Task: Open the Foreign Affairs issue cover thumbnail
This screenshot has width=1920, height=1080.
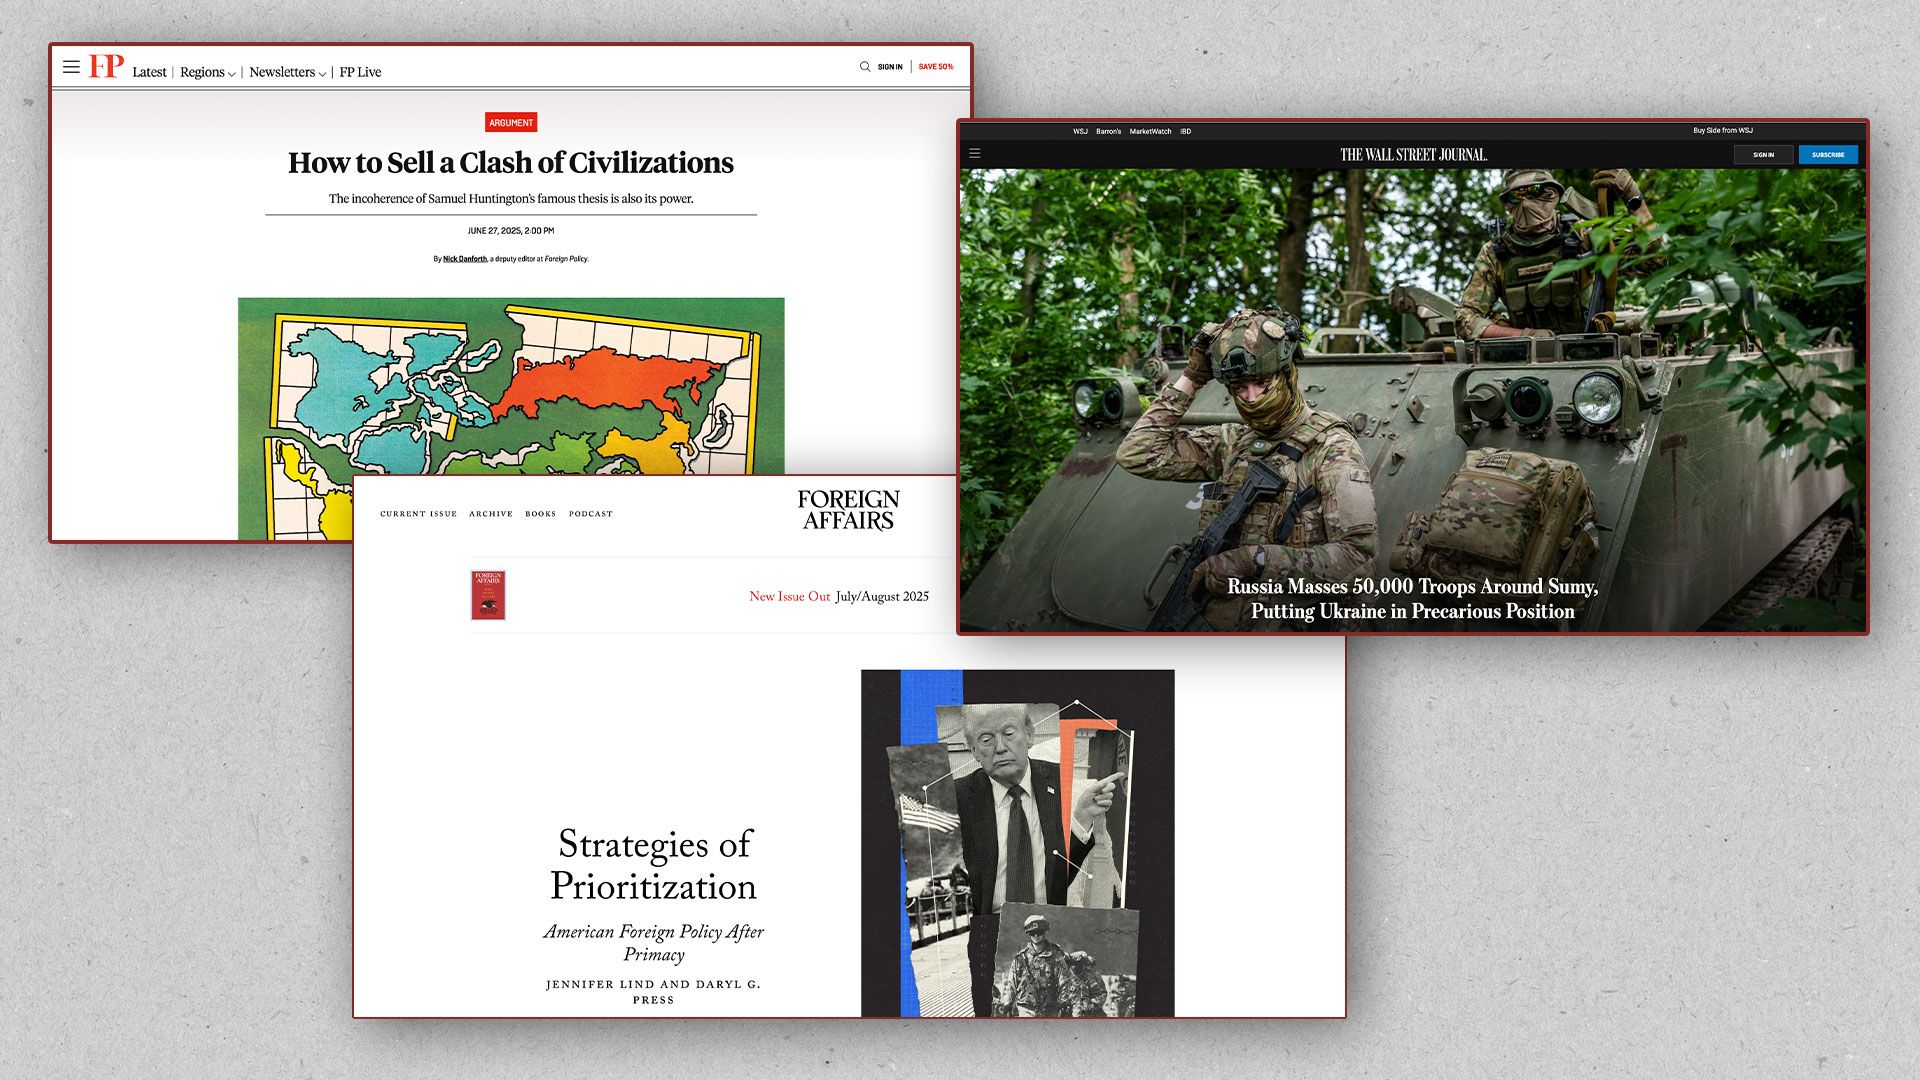Action: pos(488,595)
